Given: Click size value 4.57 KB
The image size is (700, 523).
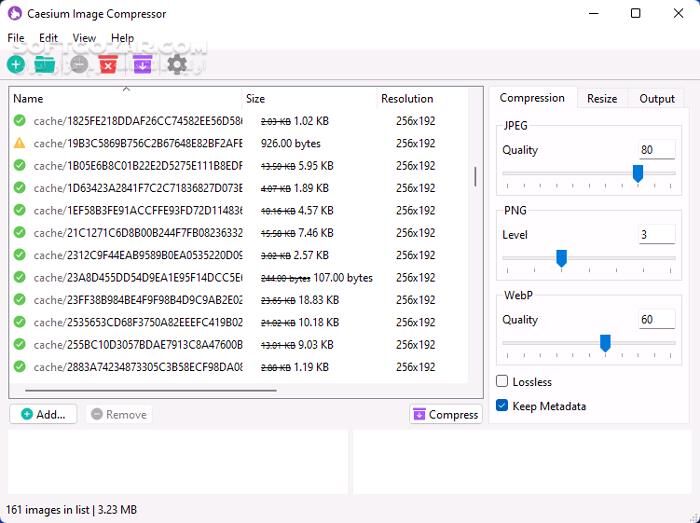Looking at the screenshot, I should (316, 211).
